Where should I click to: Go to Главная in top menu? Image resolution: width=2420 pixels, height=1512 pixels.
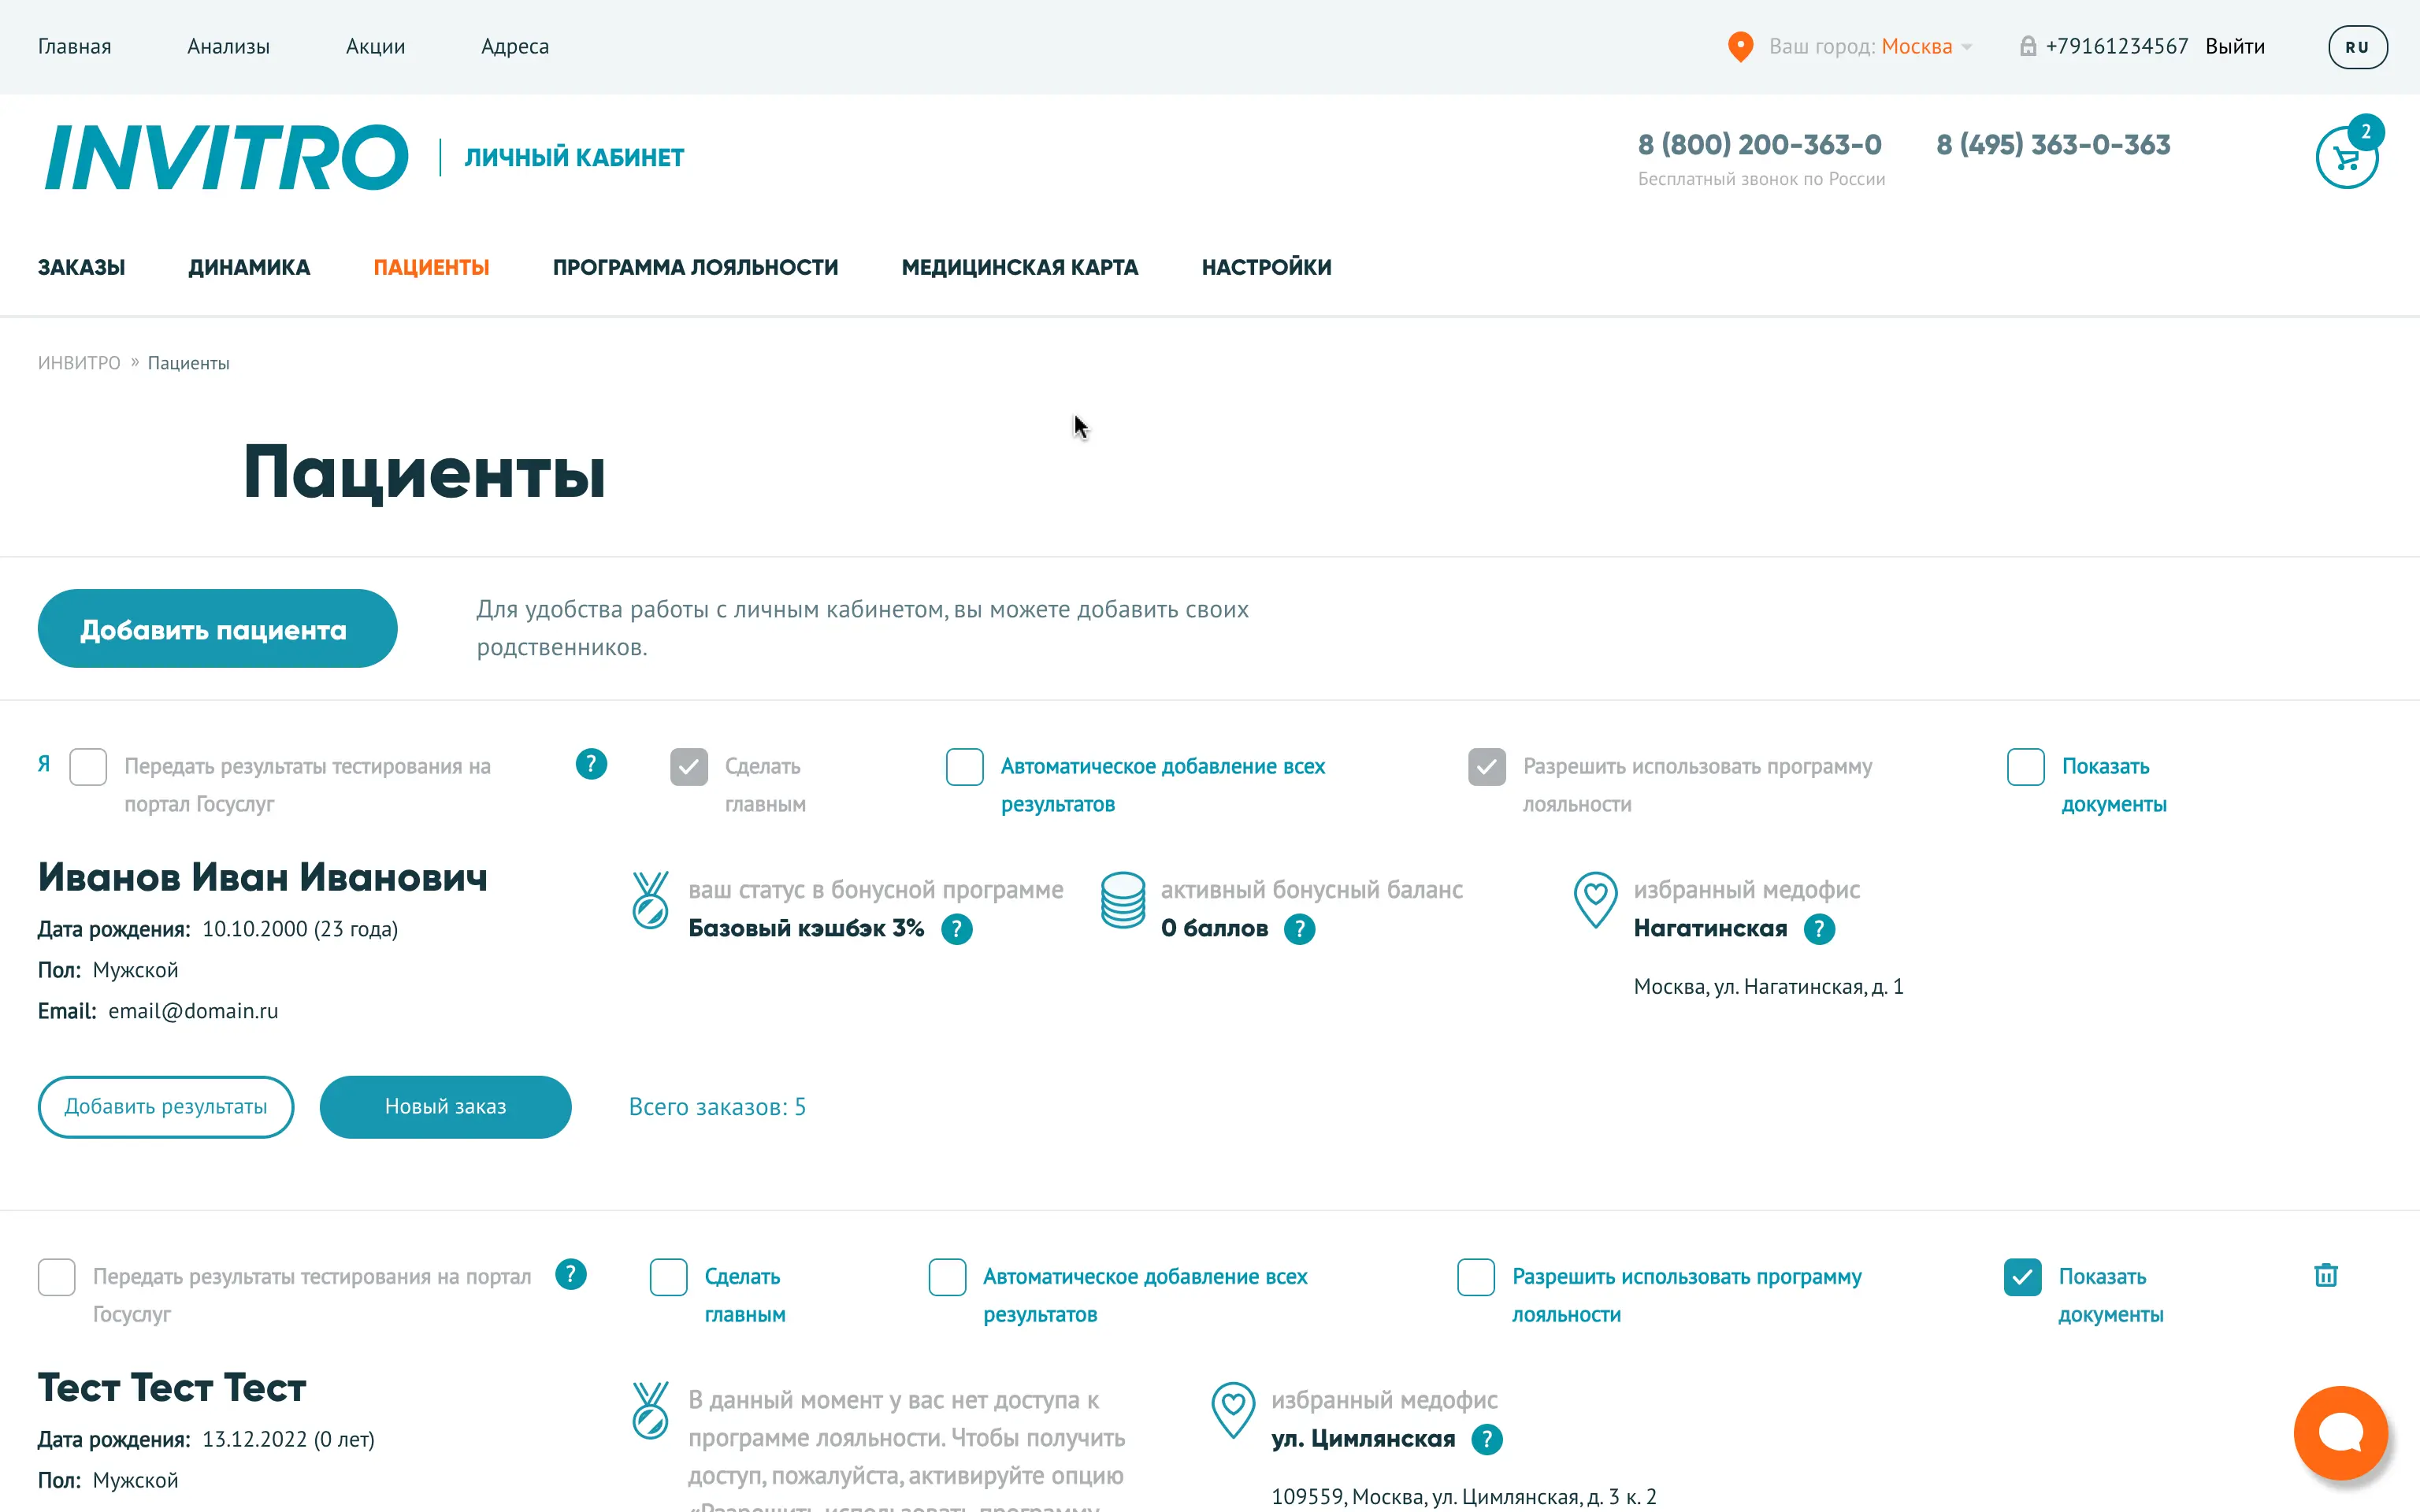pyautogui.click(x=74, y=47)
